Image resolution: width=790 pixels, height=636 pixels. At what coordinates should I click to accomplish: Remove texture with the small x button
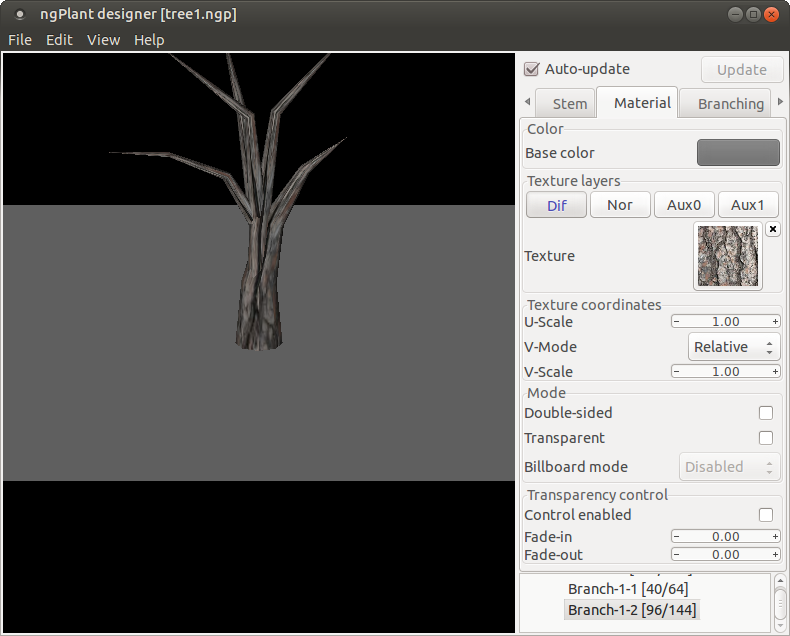tap(773, 229)
